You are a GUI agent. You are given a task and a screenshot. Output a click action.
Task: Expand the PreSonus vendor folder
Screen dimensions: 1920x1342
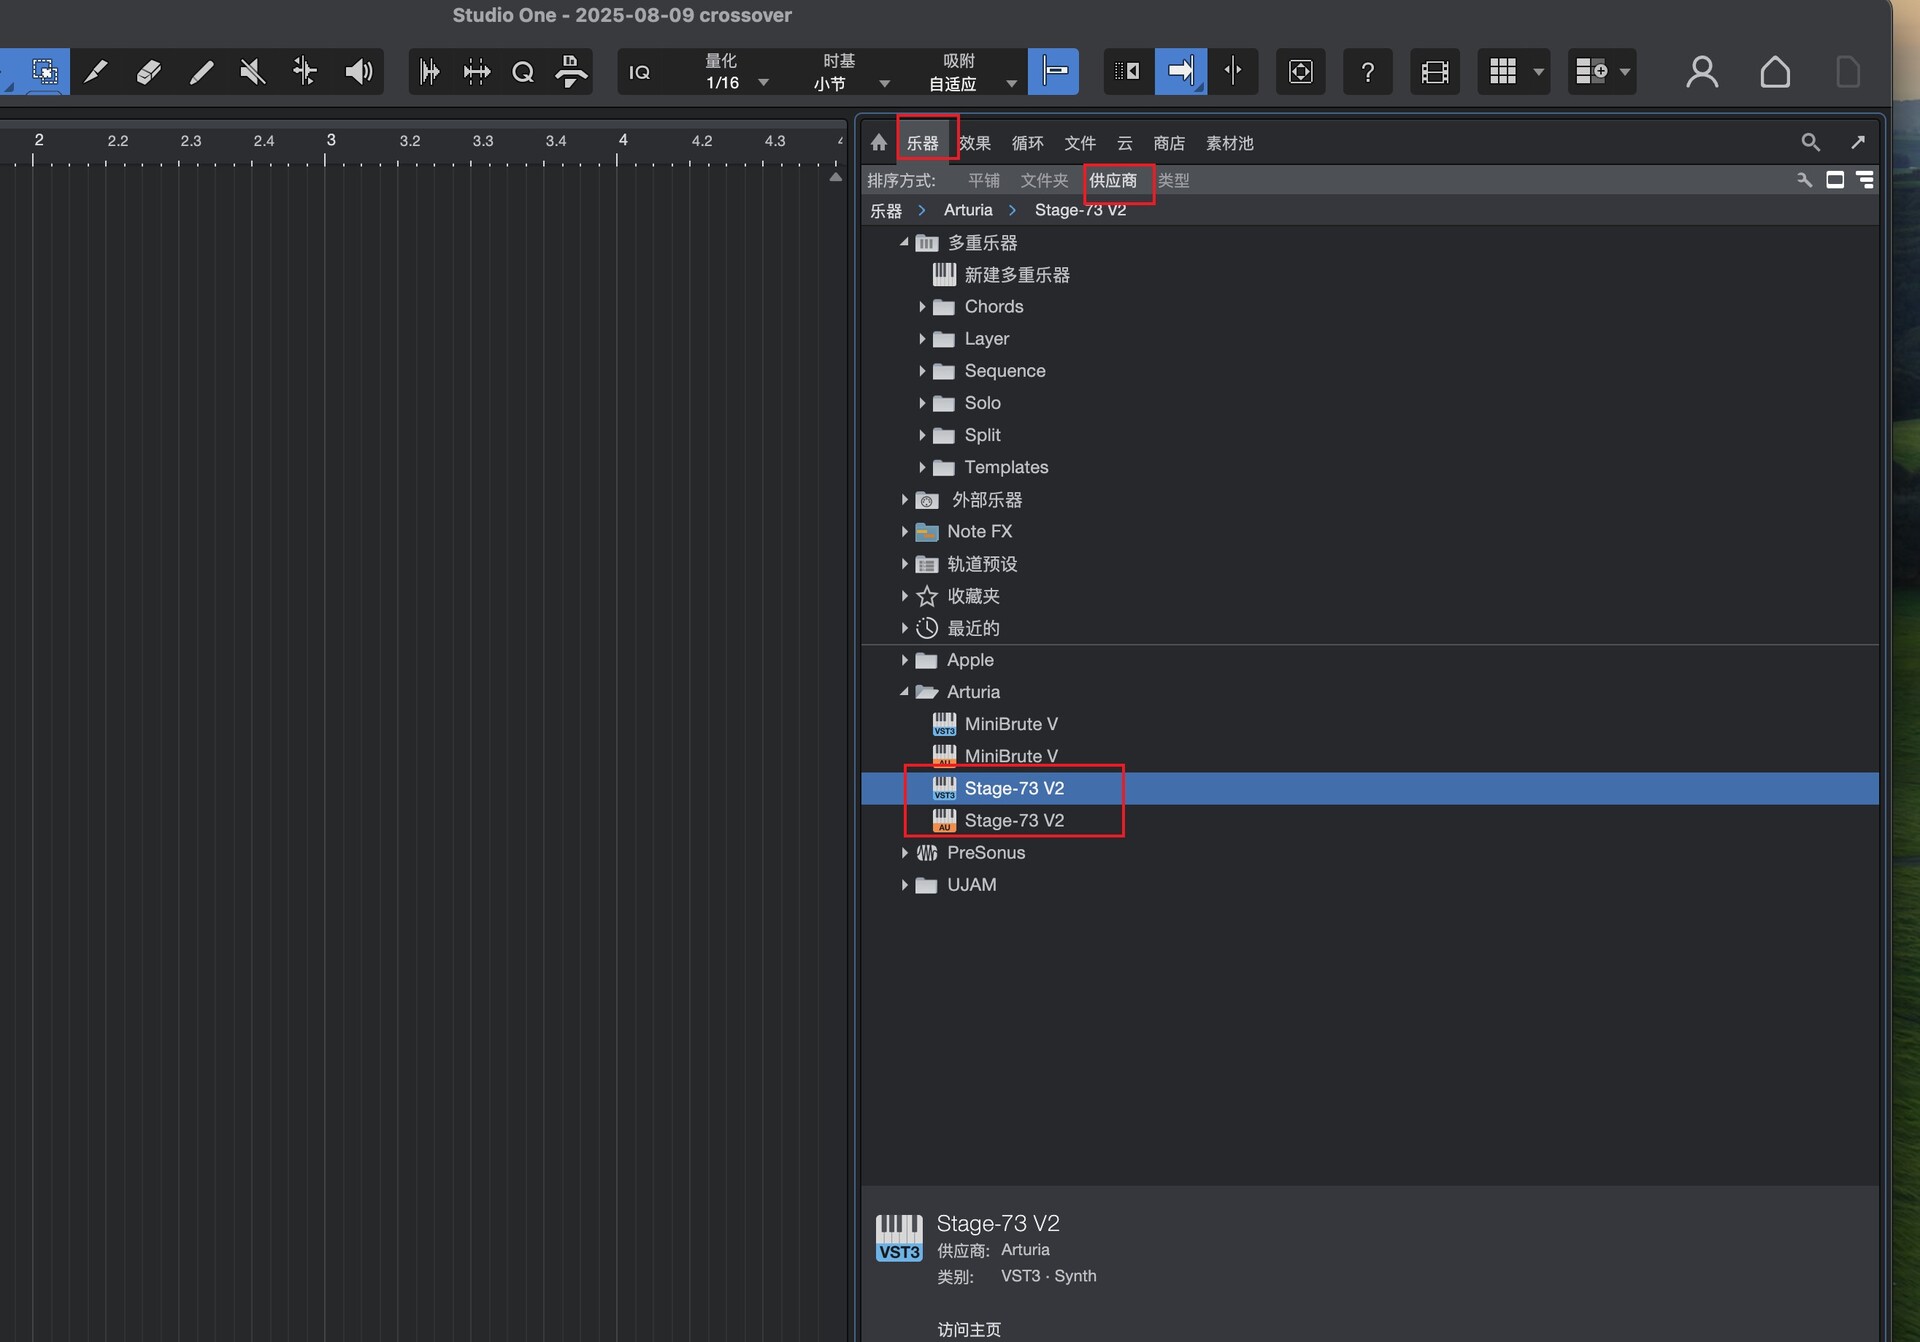(904, 853)
